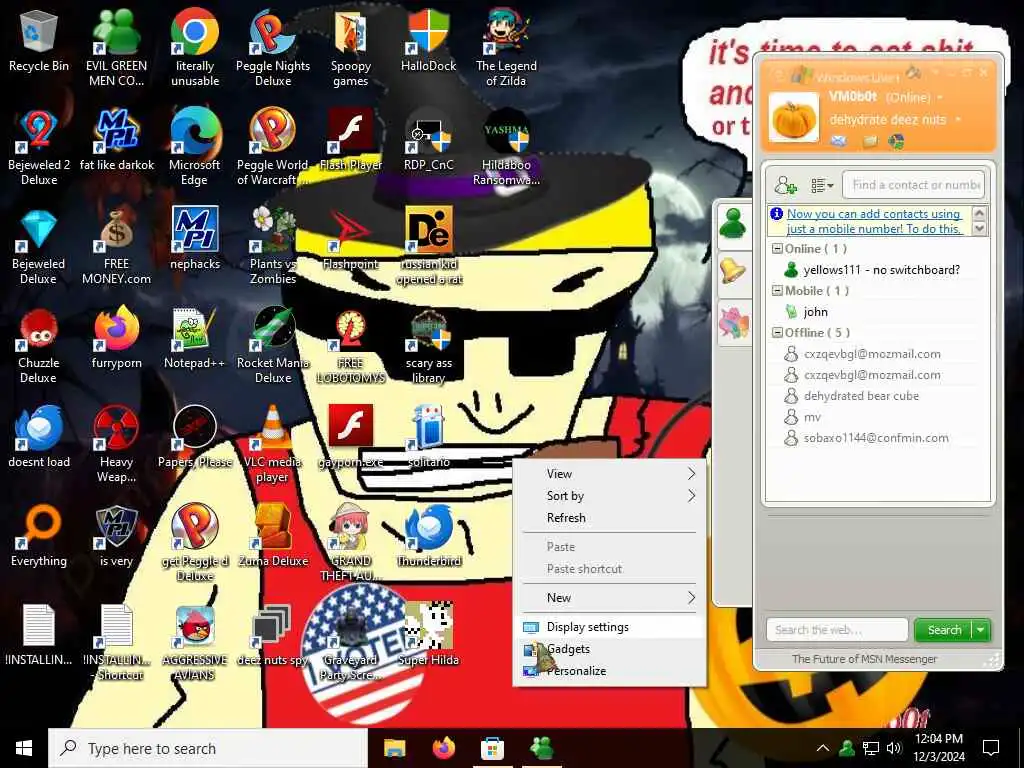The width and height of the screenshot is (1024, 768).
Task: Click The Future of MSN Messenger banner text
Action: pyautogui.click(x=864, y=660)
